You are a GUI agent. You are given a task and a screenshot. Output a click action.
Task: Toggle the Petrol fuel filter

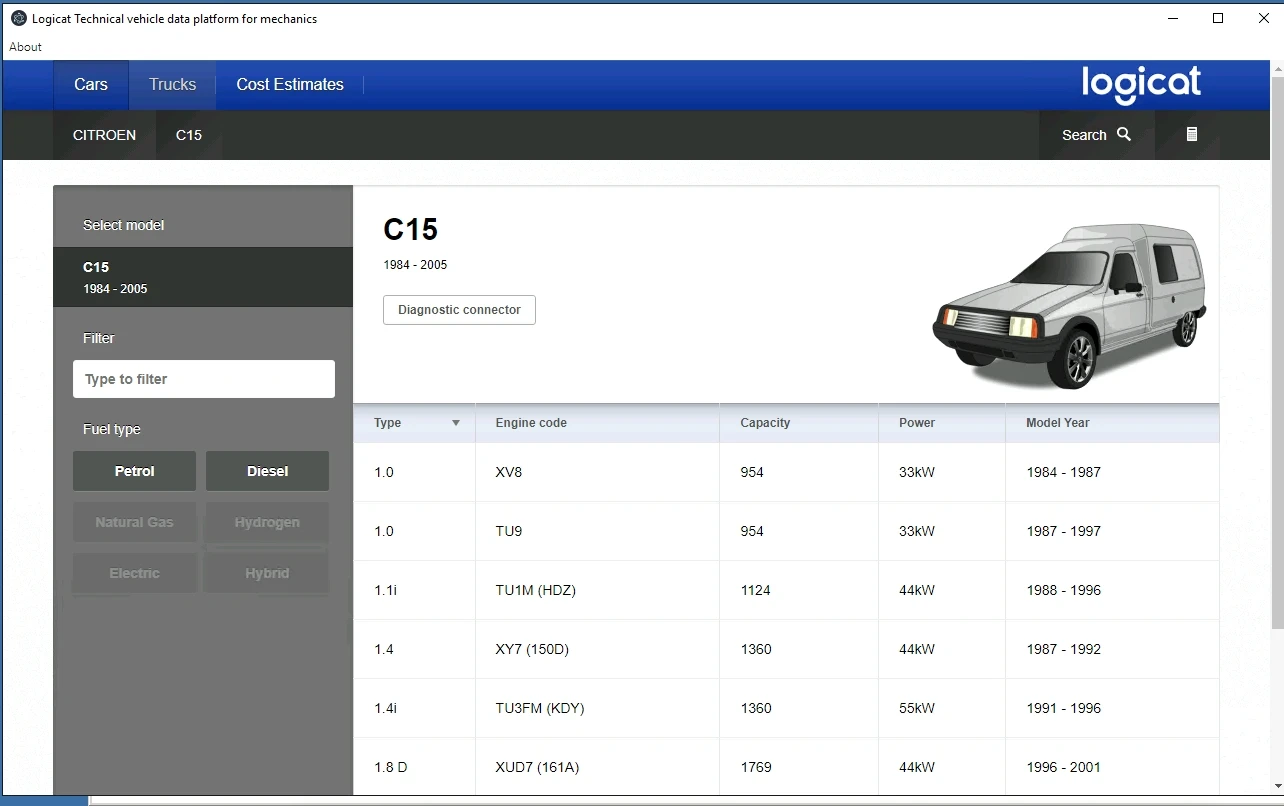click(134, 471)
